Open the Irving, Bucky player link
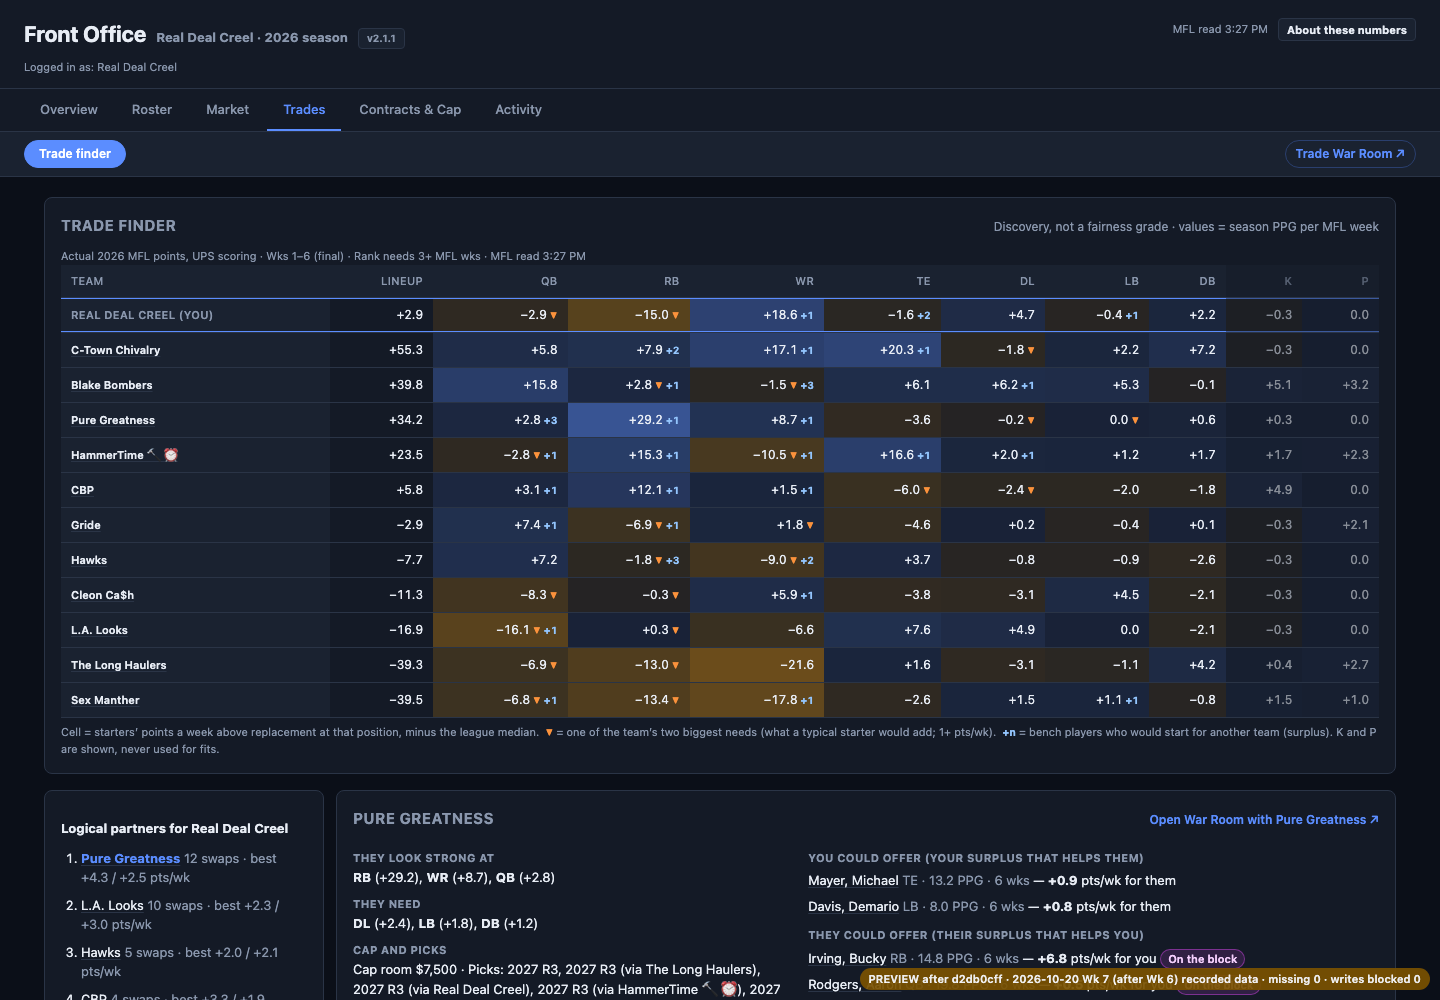Viewport: 1440px width, 1000px height. pos(847,959)
